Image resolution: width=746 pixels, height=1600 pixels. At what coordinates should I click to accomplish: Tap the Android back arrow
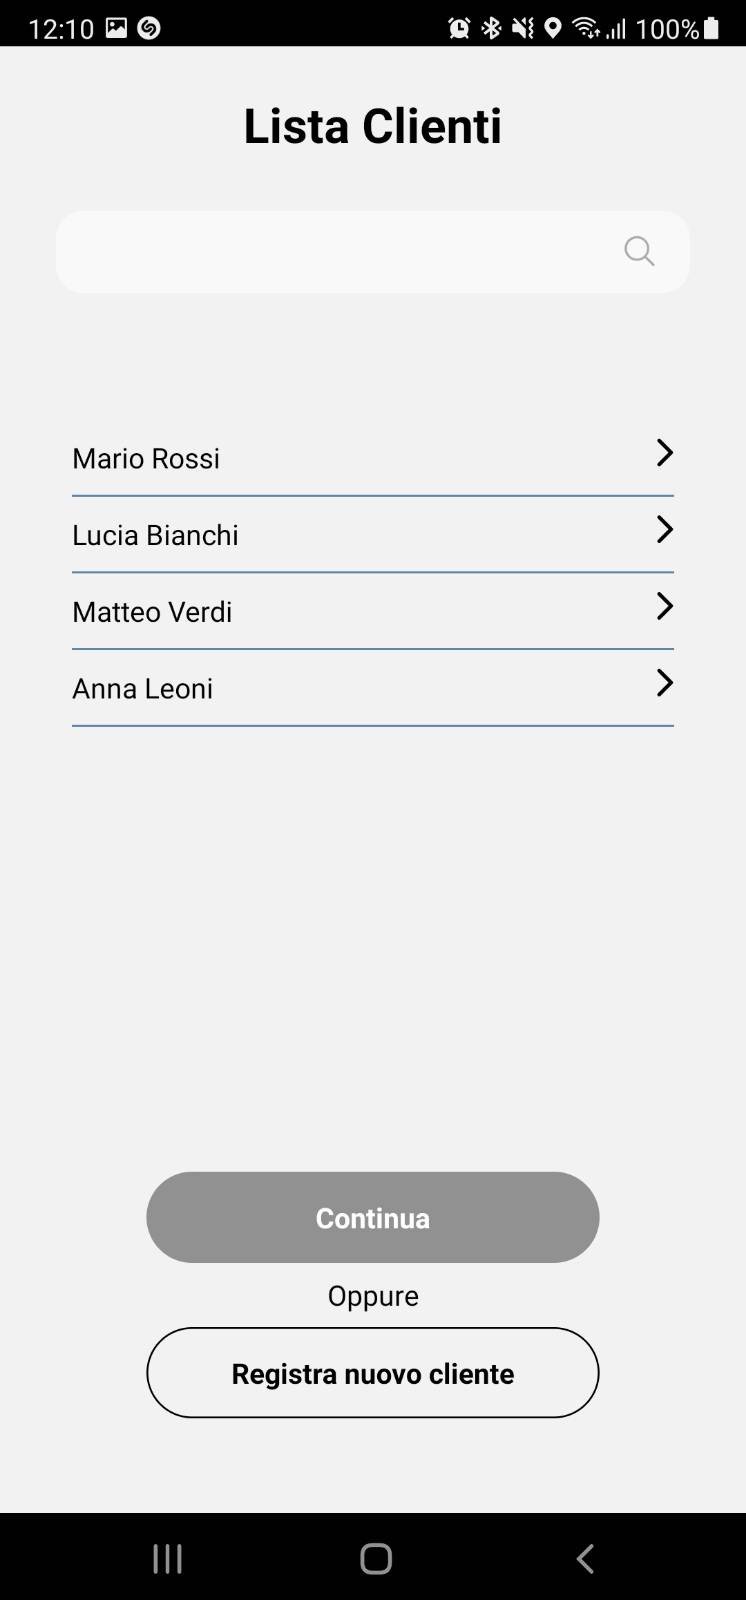585,1558
